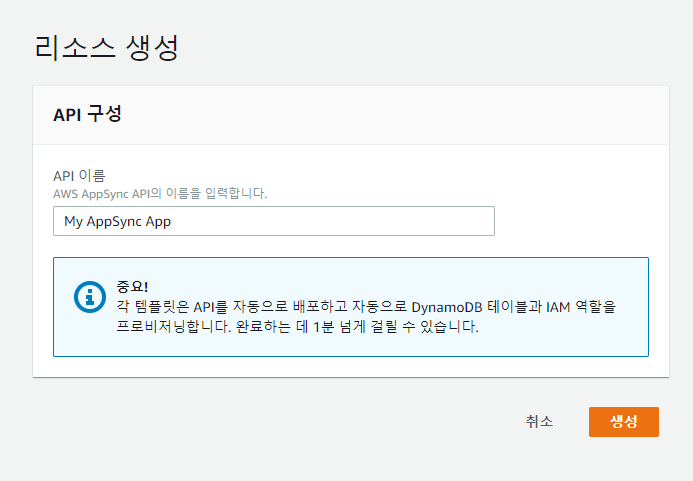Click the alert line mentioning DynamoDB 테이블과 IAM 역할
Screen dimensions: 693x481
point(366,306)
